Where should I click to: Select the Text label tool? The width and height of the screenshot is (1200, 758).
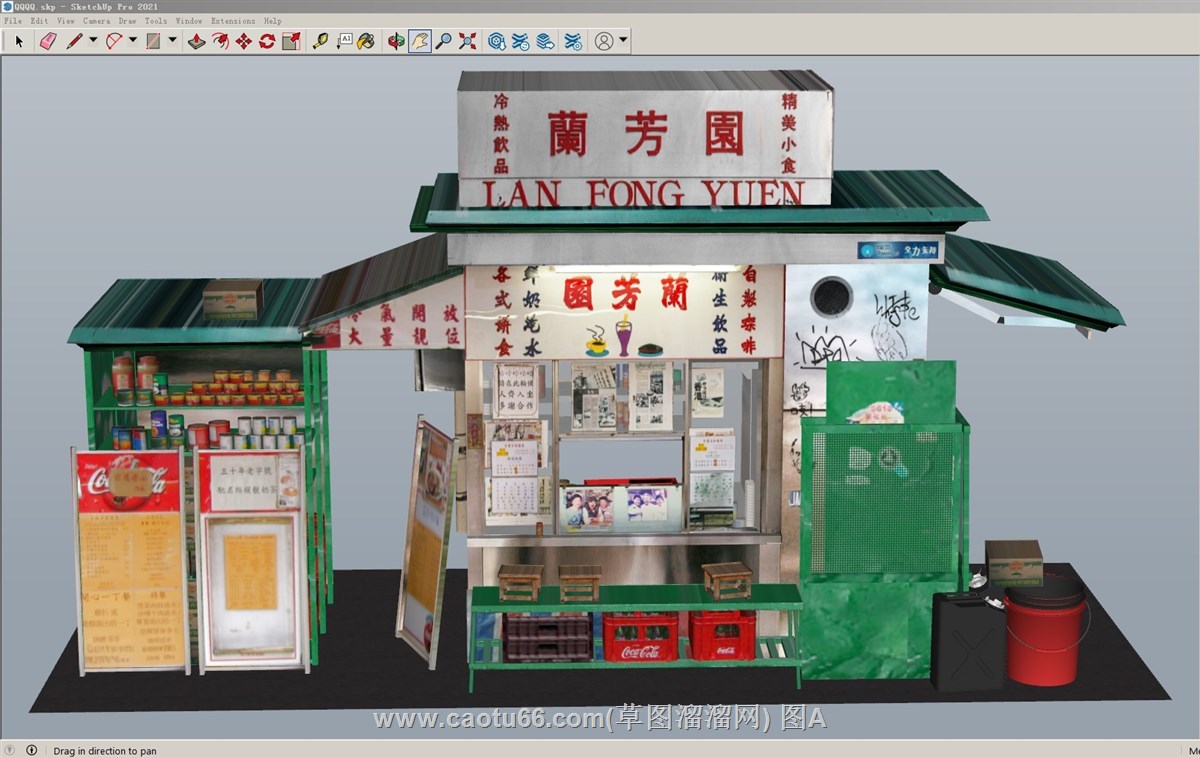click(344, 41)
